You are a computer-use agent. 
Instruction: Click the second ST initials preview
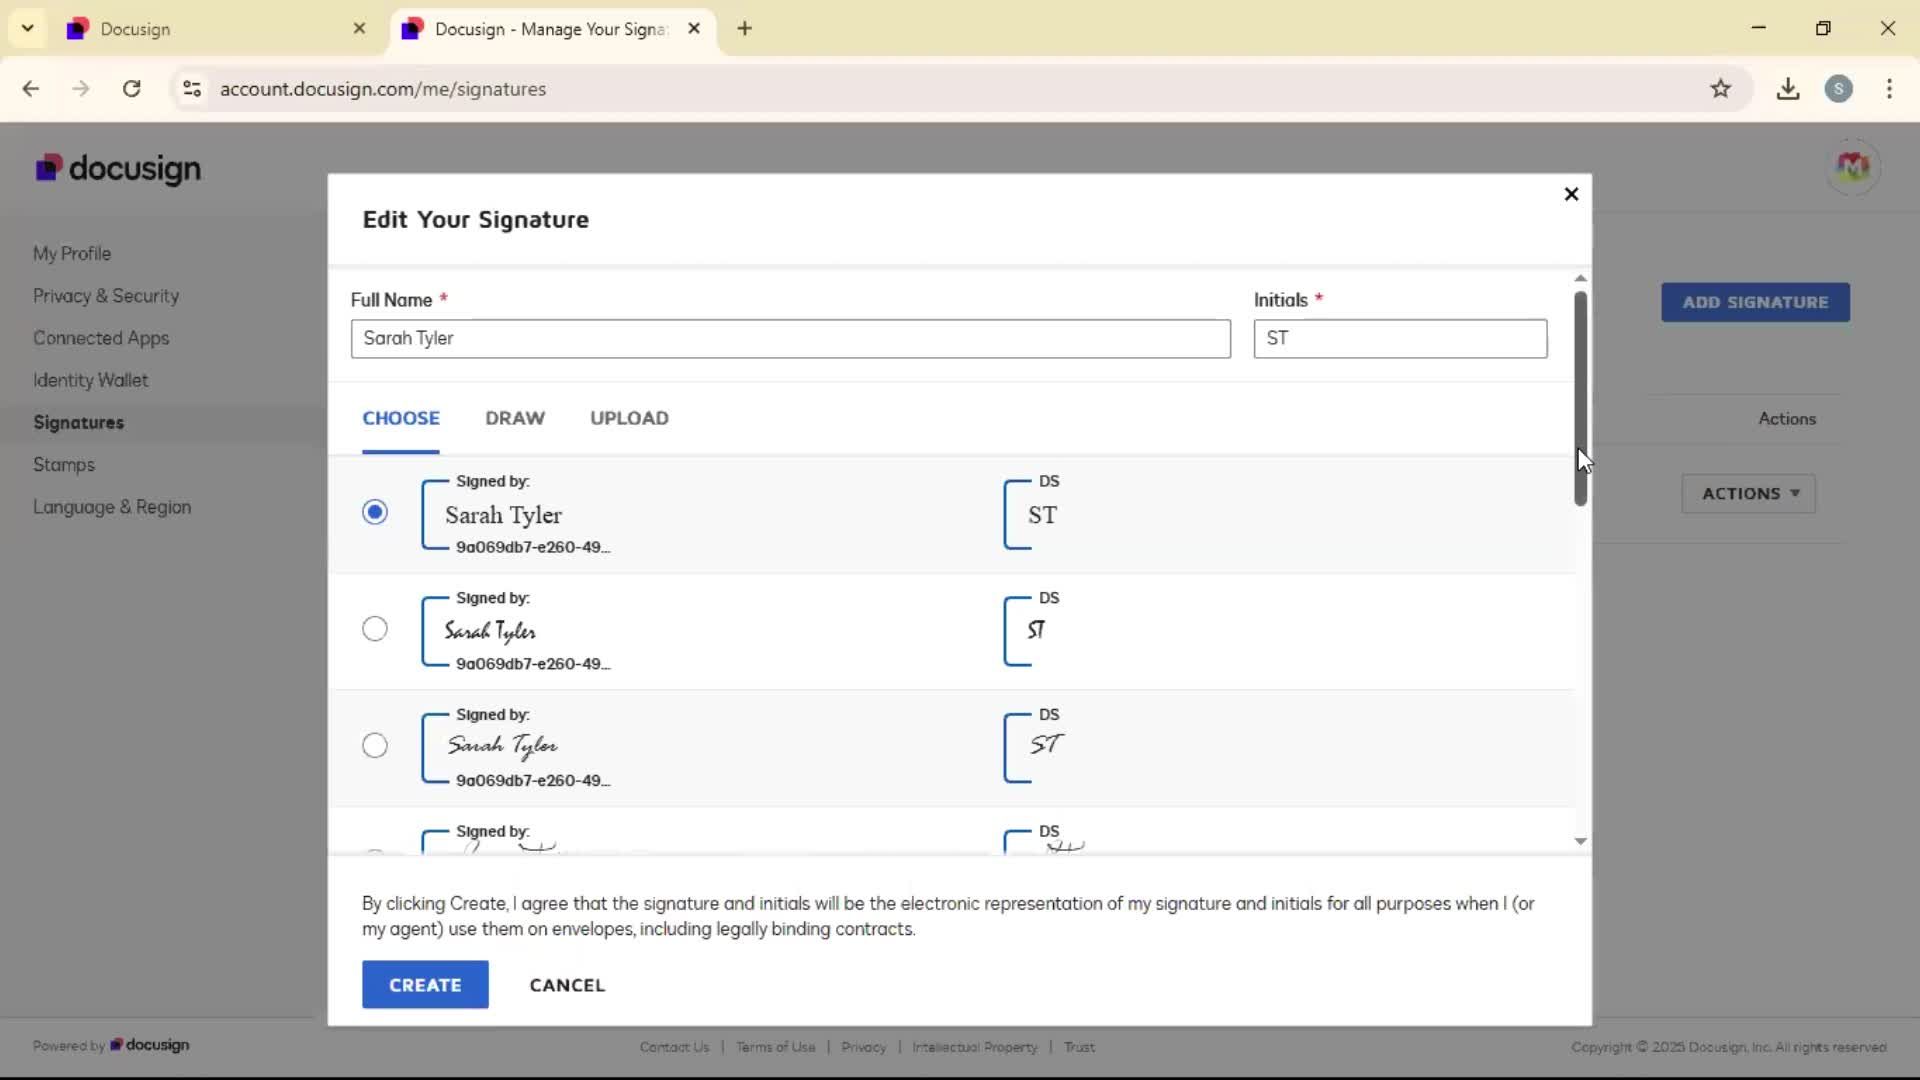(x=1033, y=631)
